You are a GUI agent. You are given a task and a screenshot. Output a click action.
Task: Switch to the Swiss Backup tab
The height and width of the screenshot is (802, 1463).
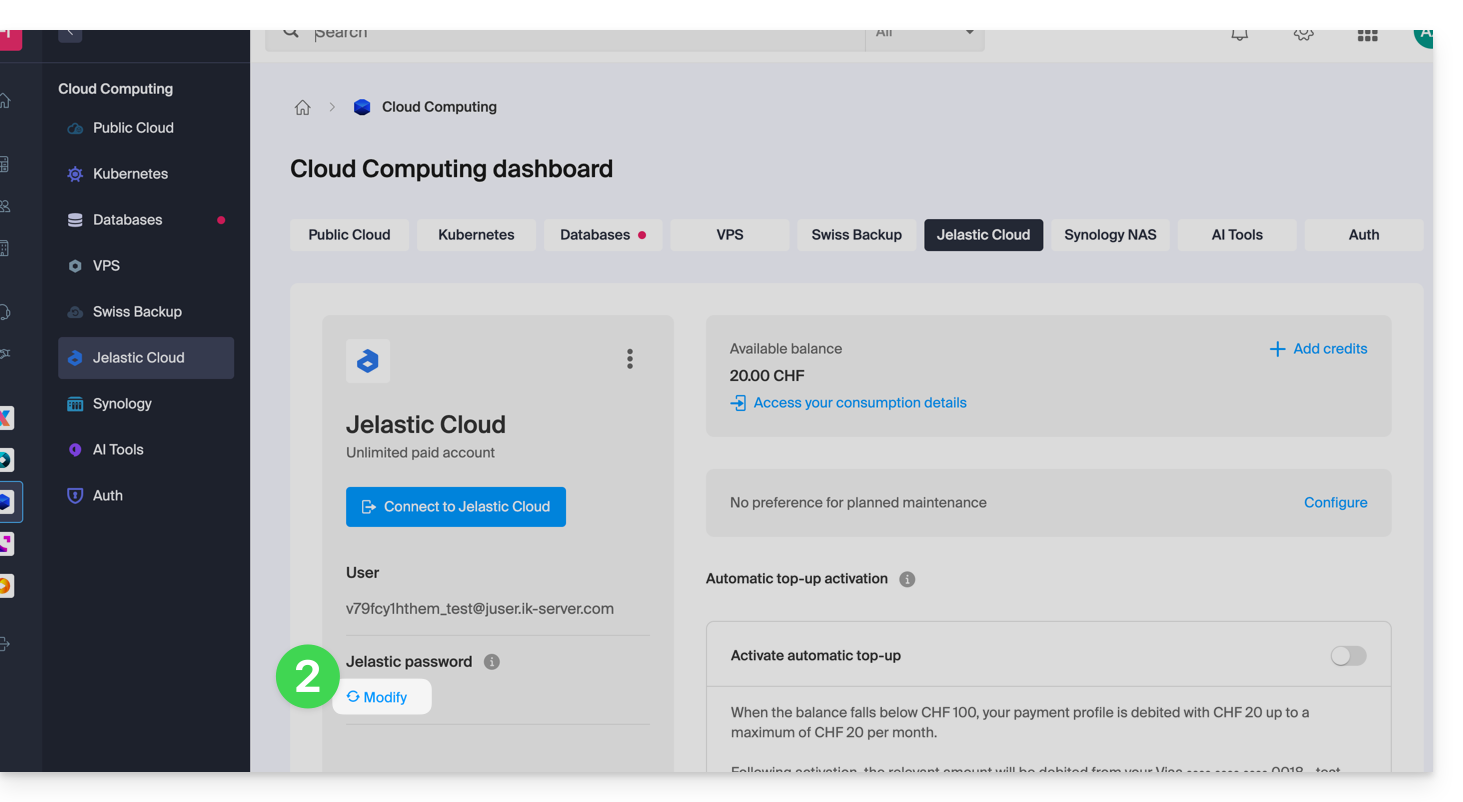[856, 235]
